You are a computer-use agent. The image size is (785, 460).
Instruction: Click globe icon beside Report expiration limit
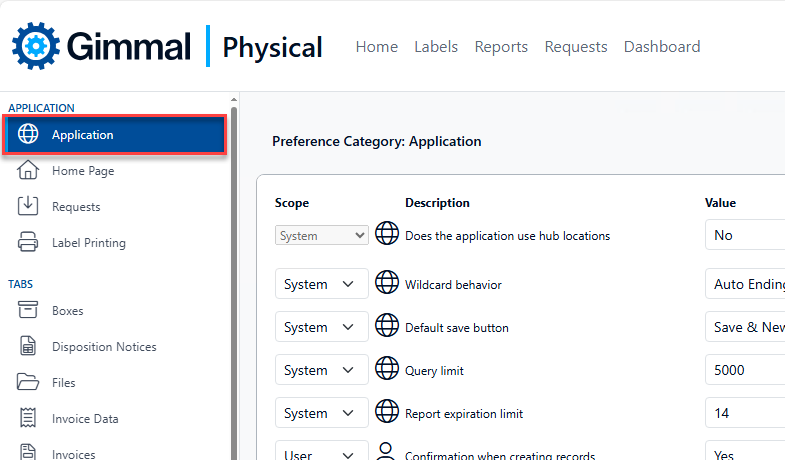(x=387, y=411)
